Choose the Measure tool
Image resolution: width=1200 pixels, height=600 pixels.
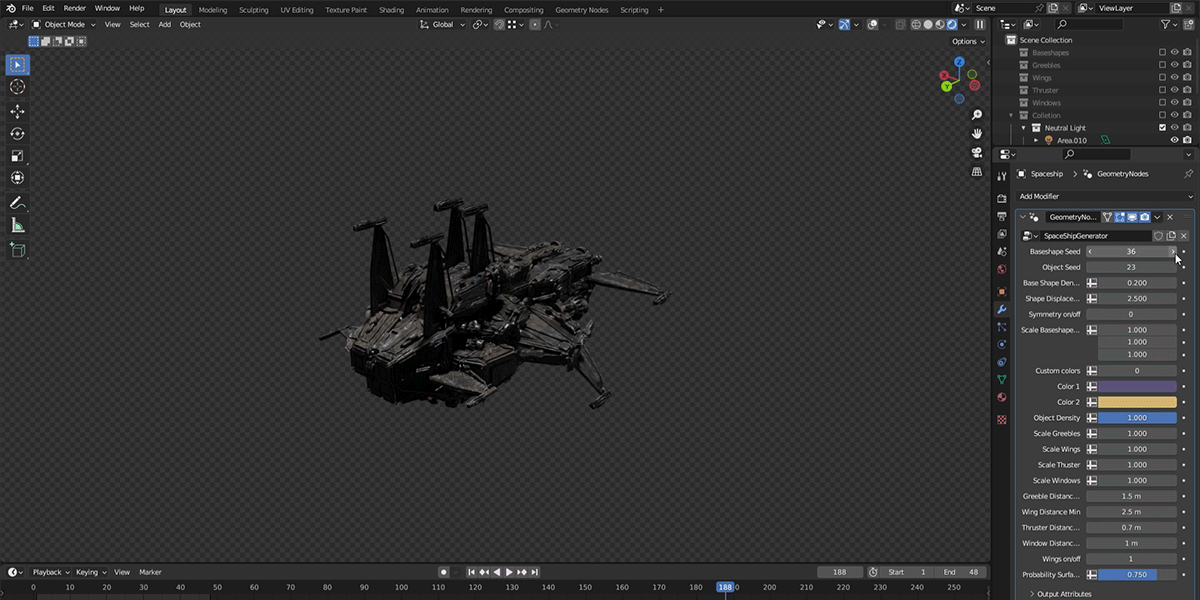[x=17, y=225]
